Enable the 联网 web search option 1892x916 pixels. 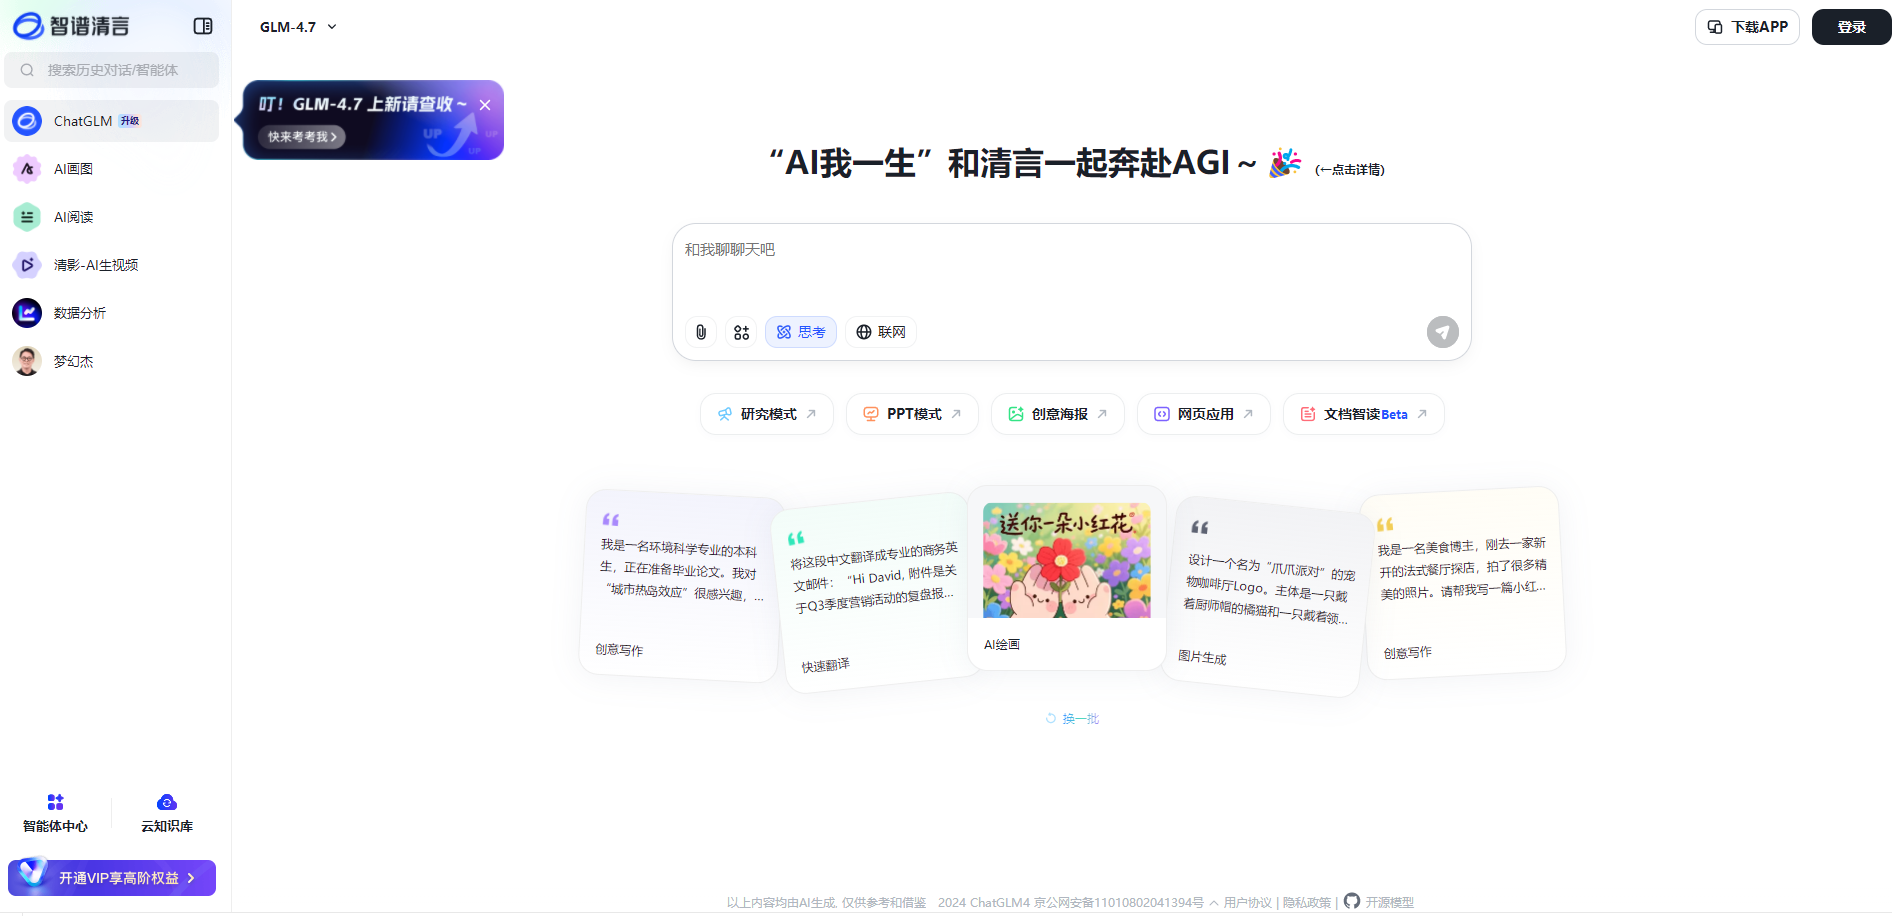click(x=880, y=331)
